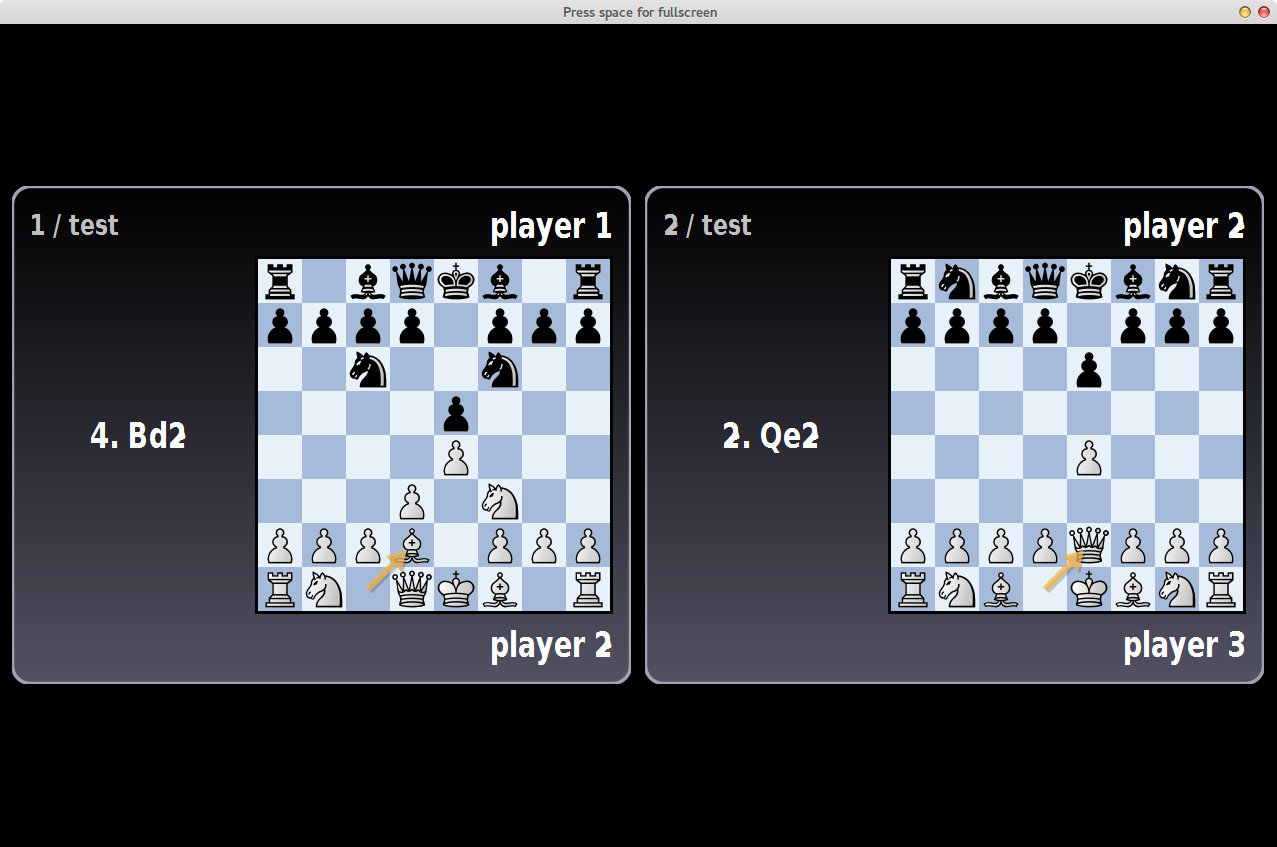Click the "2 / test" game title
This screenshot has width=1277, height=847.
707,225
